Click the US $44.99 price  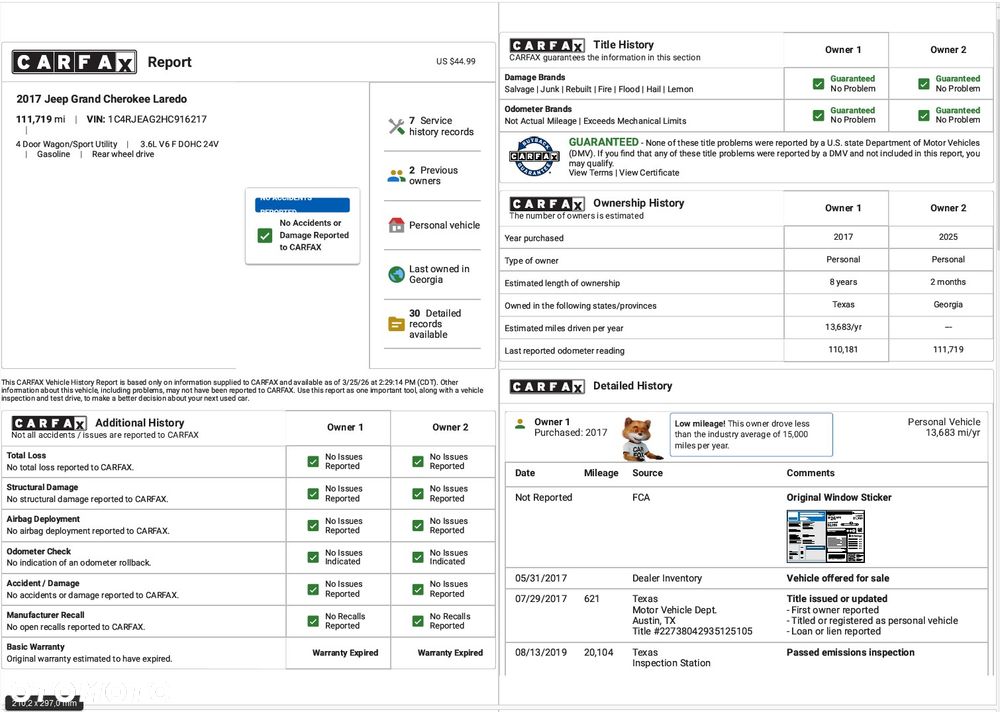(455, 61)
